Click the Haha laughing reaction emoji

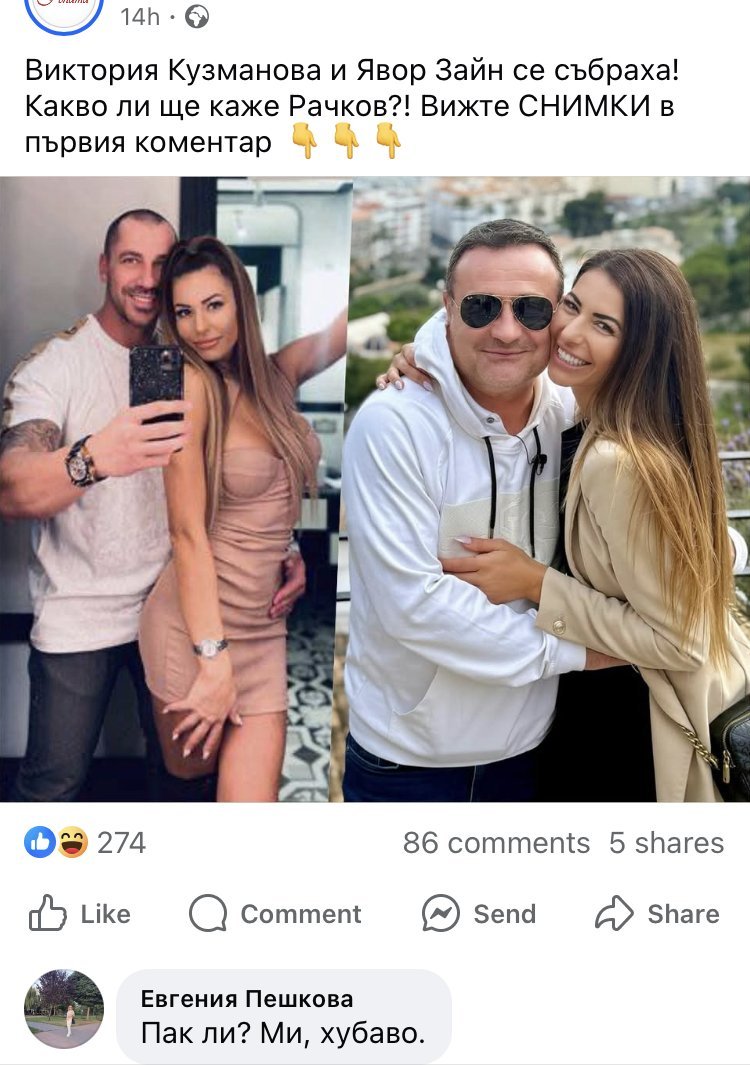tap(72, 843)
